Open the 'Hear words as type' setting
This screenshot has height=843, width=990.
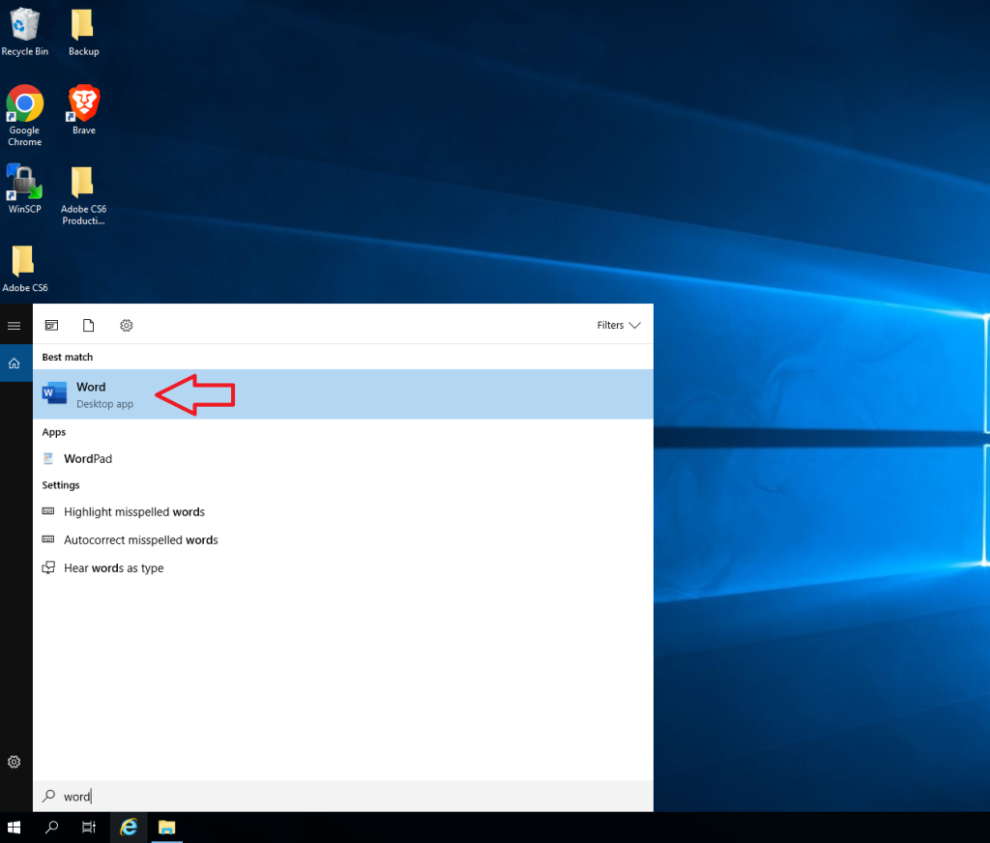(x=111, y=567)
